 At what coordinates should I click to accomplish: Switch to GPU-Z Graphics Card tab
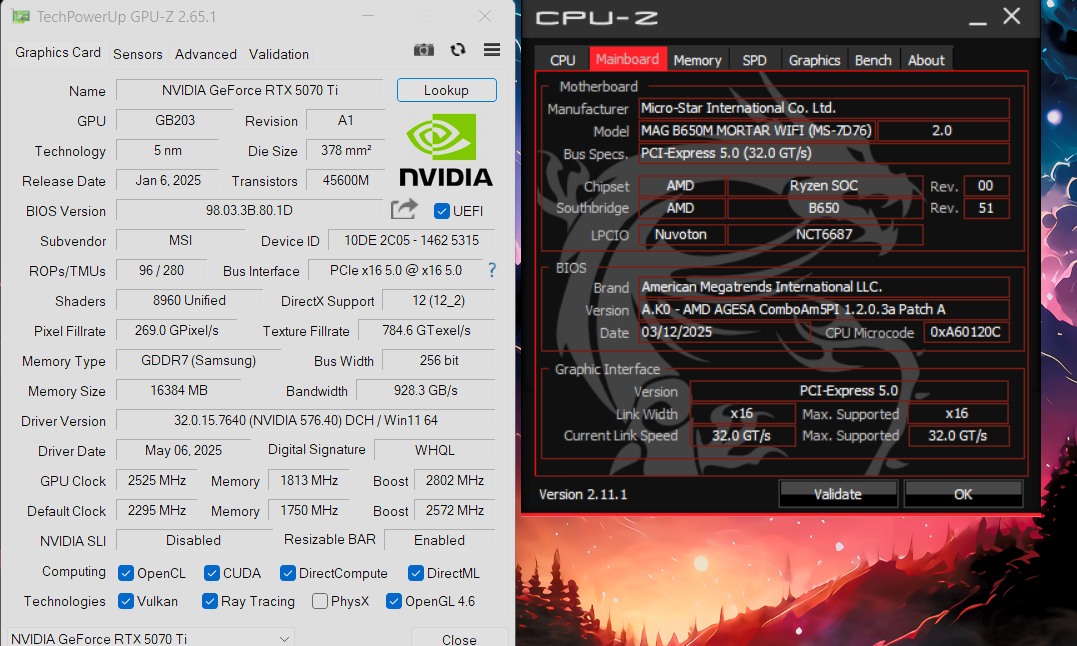tap(58, 53)
